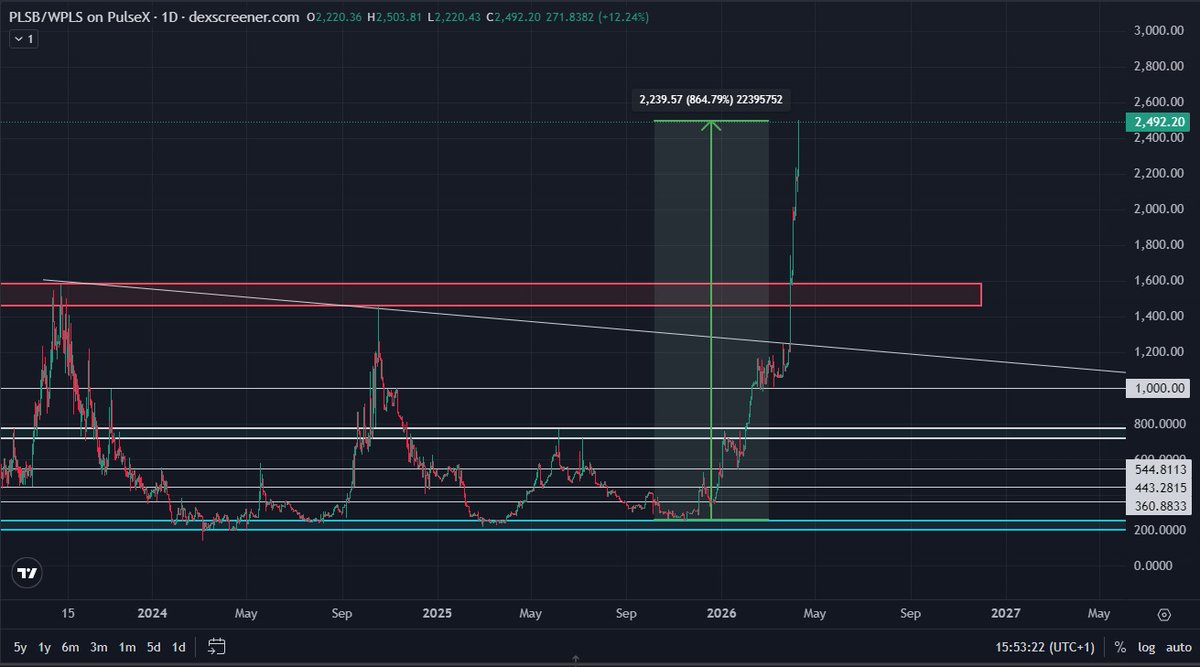Set chart range to 6m

pyautogui.click(x=70, y=647)
